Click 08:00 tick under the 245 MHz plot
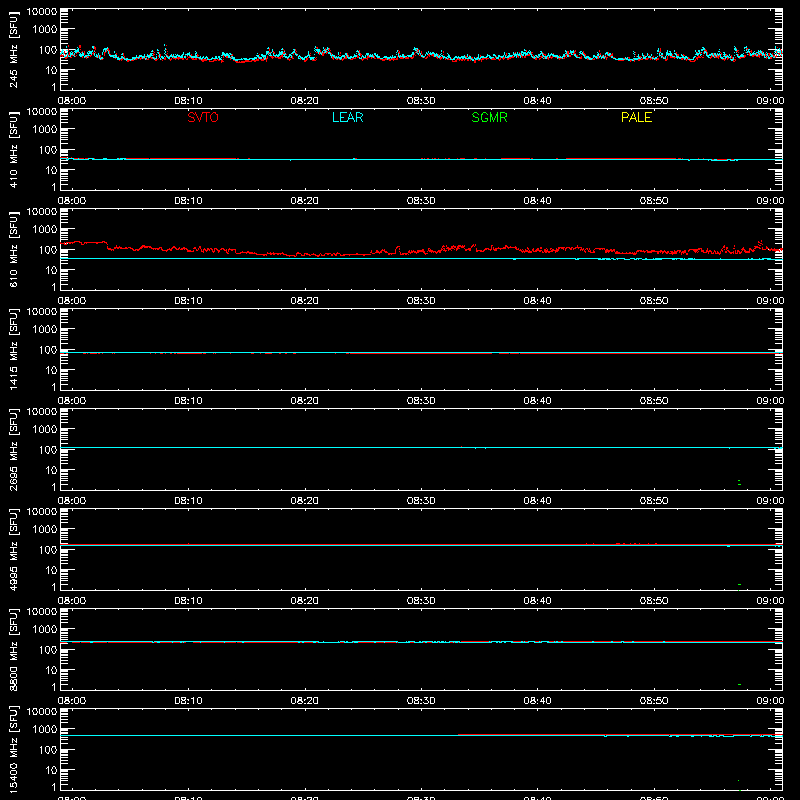 [72, 101]
